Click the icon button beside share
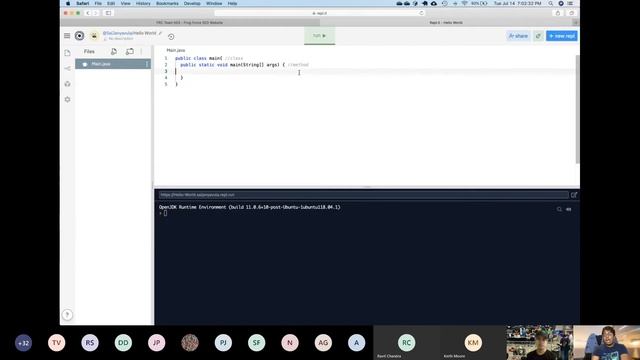 538,36
